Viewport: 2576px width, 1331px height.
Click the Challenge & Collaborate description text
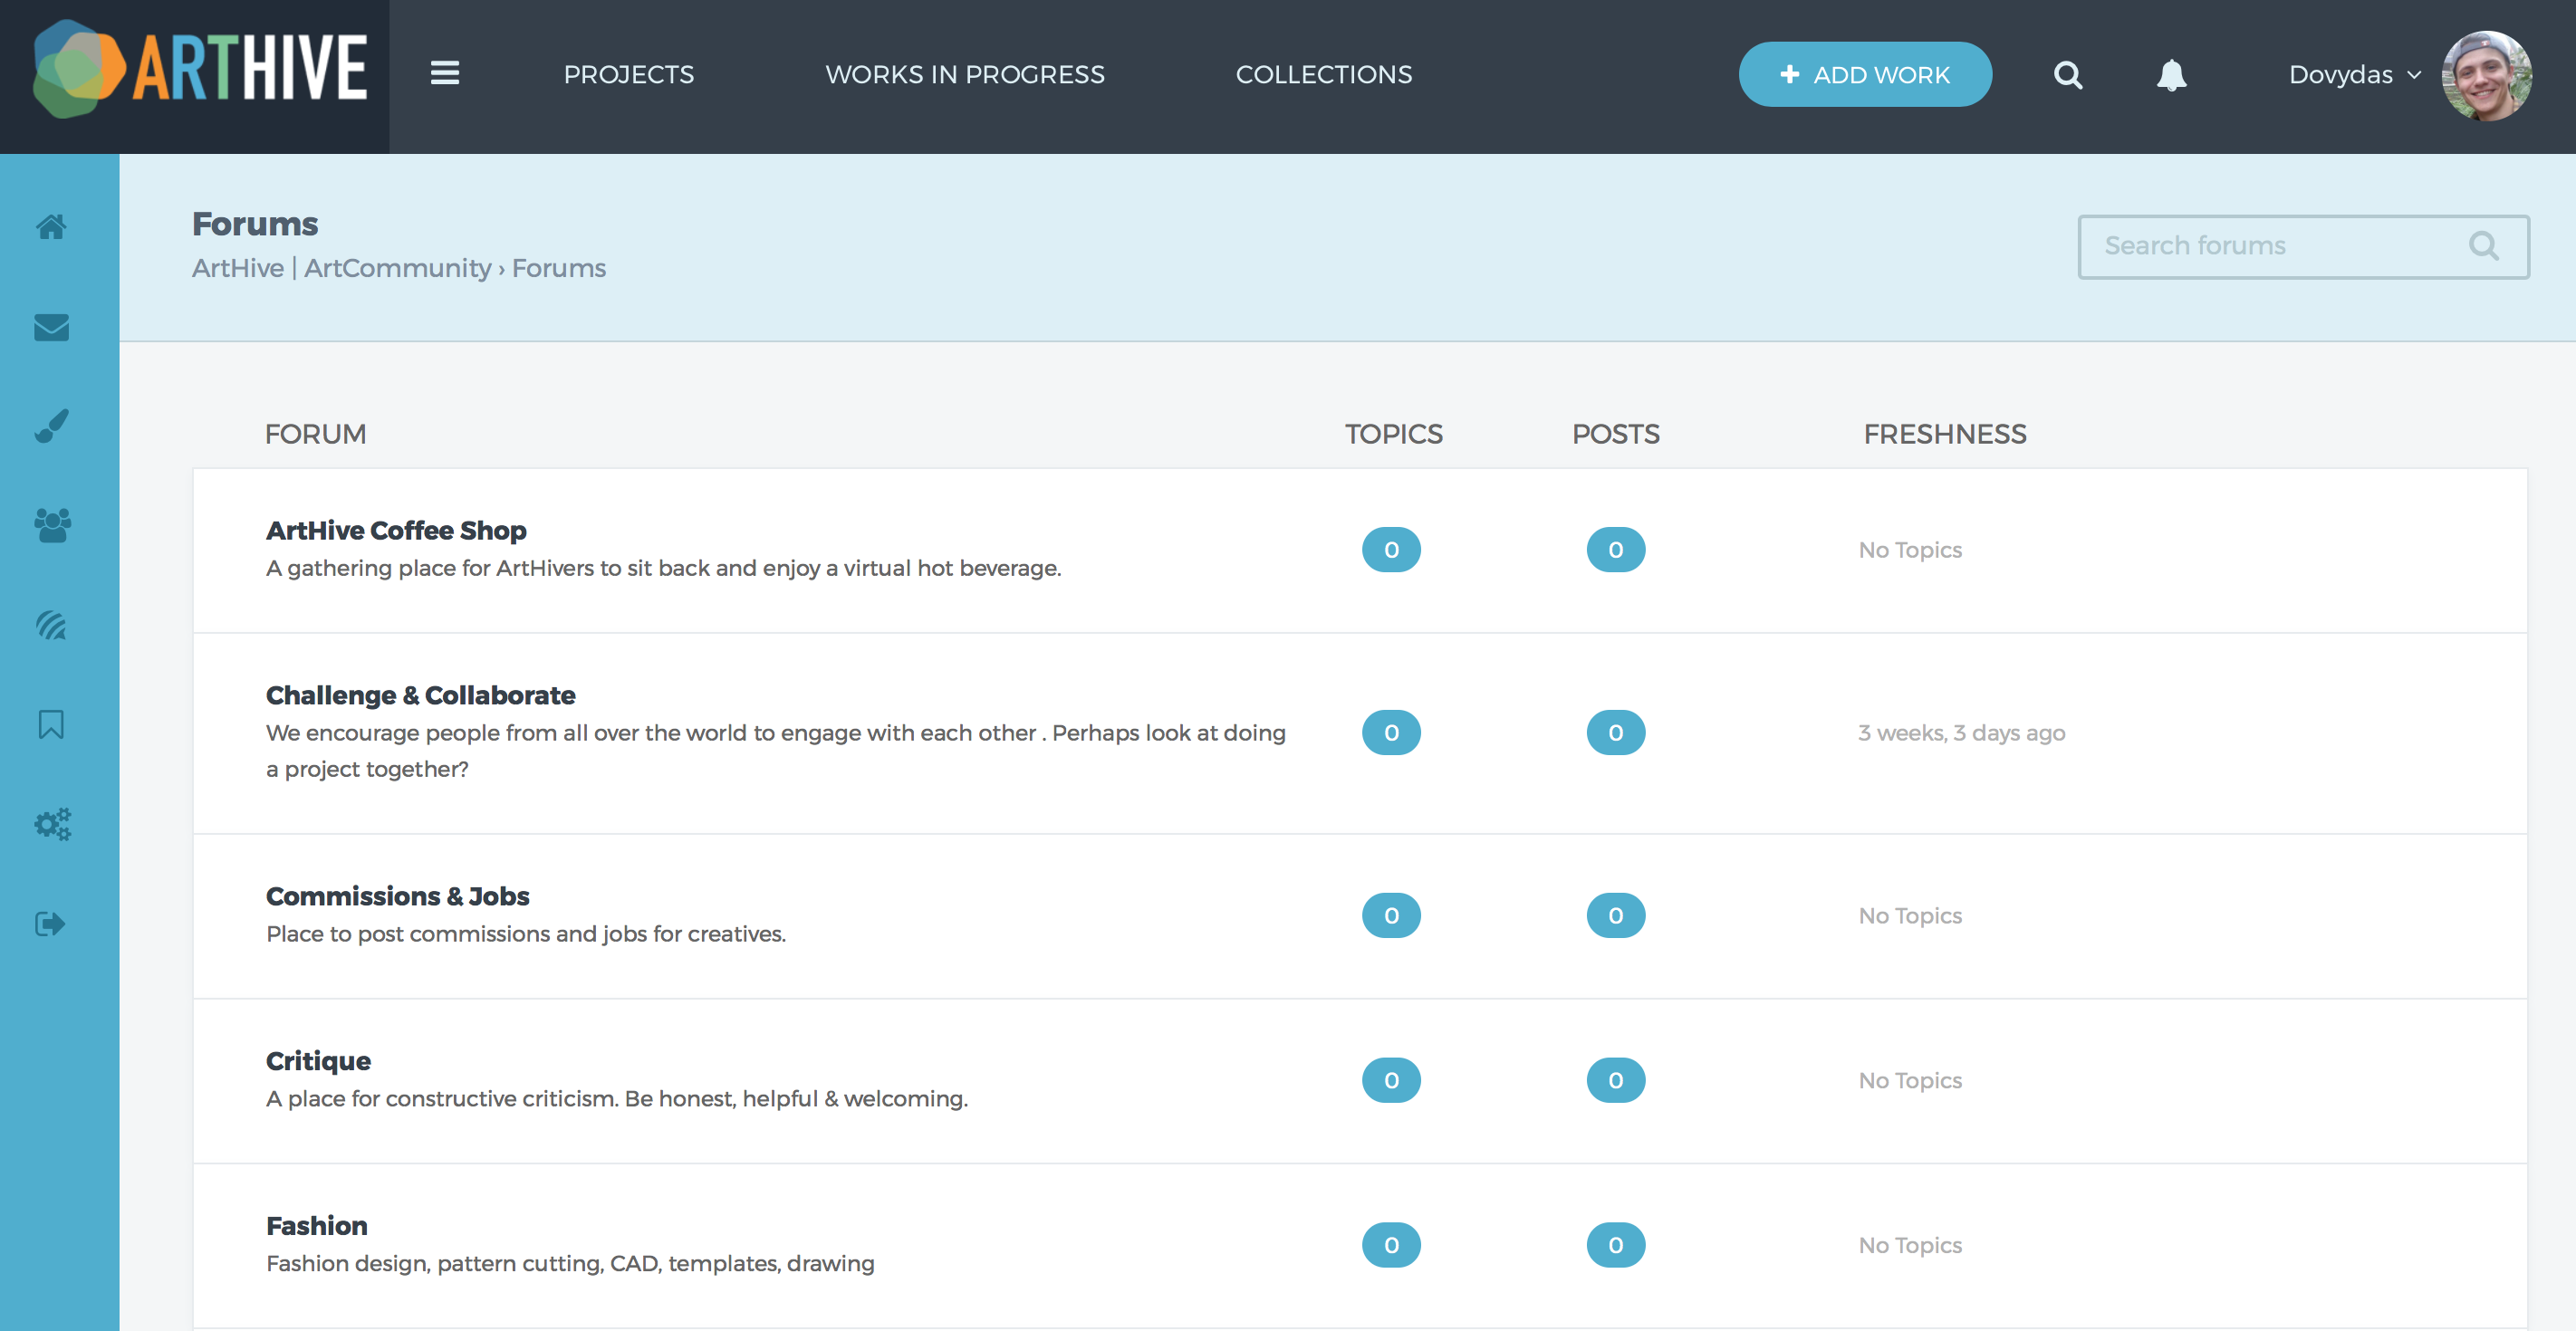pyautogui.click(x=776, y=751)
